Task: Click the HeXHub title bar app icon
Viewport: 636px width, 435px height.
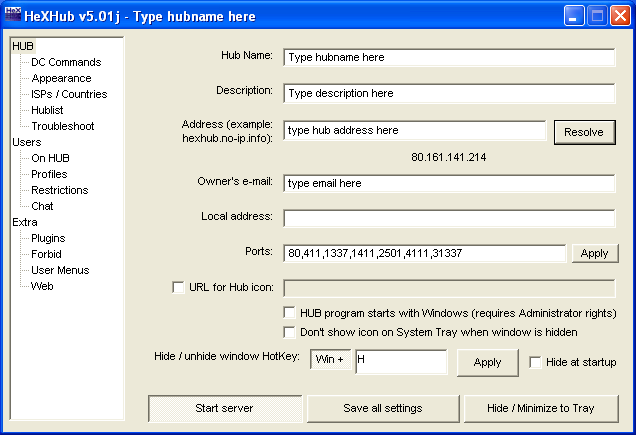Action: point(14,16)
